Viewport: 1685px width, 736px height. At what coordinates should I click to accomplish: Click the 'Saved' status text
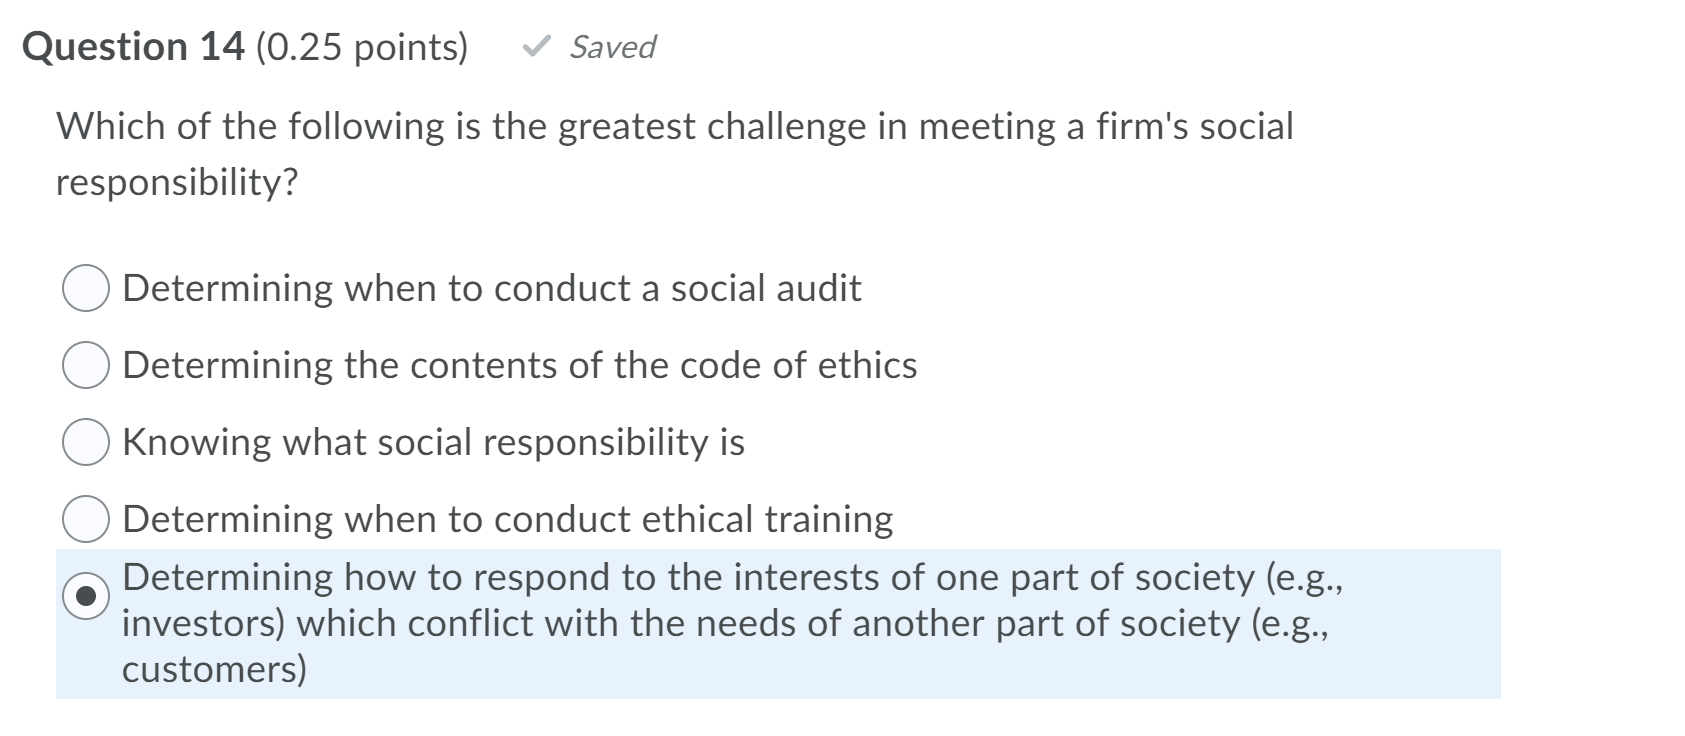[612, 47]
